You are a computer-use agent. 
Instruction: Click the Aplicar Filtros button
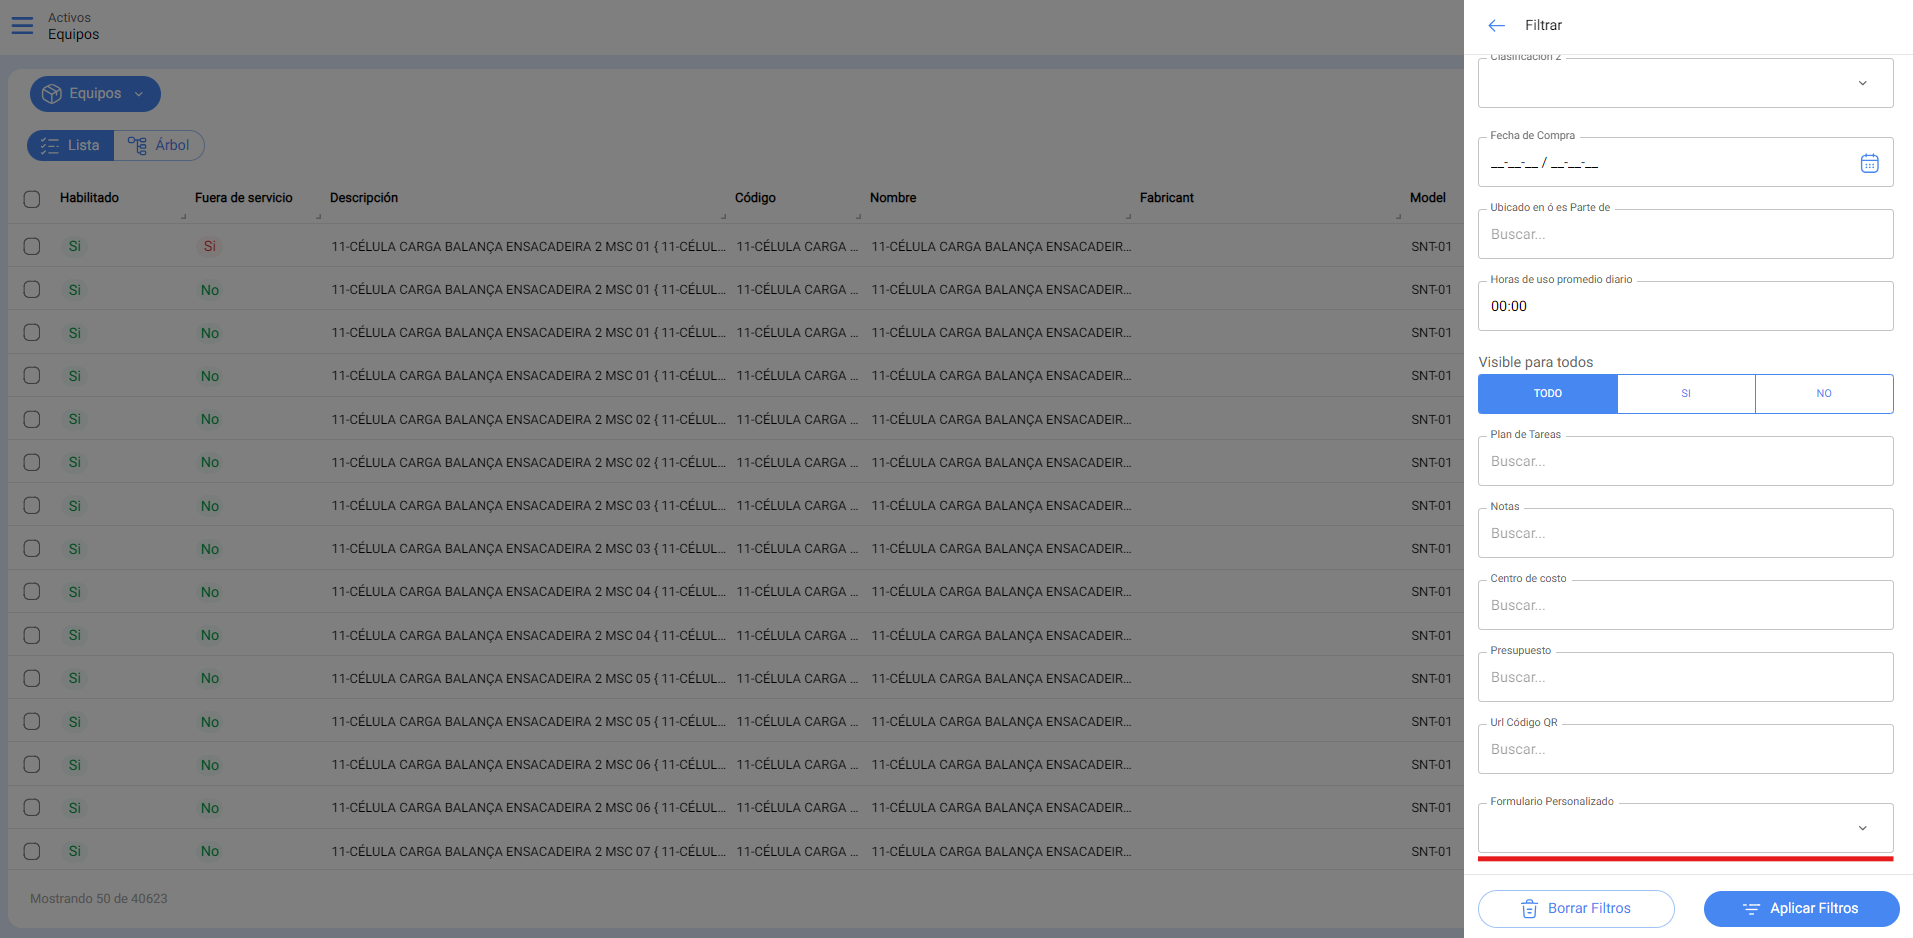pyautogui.click(x=1801, y=909)
